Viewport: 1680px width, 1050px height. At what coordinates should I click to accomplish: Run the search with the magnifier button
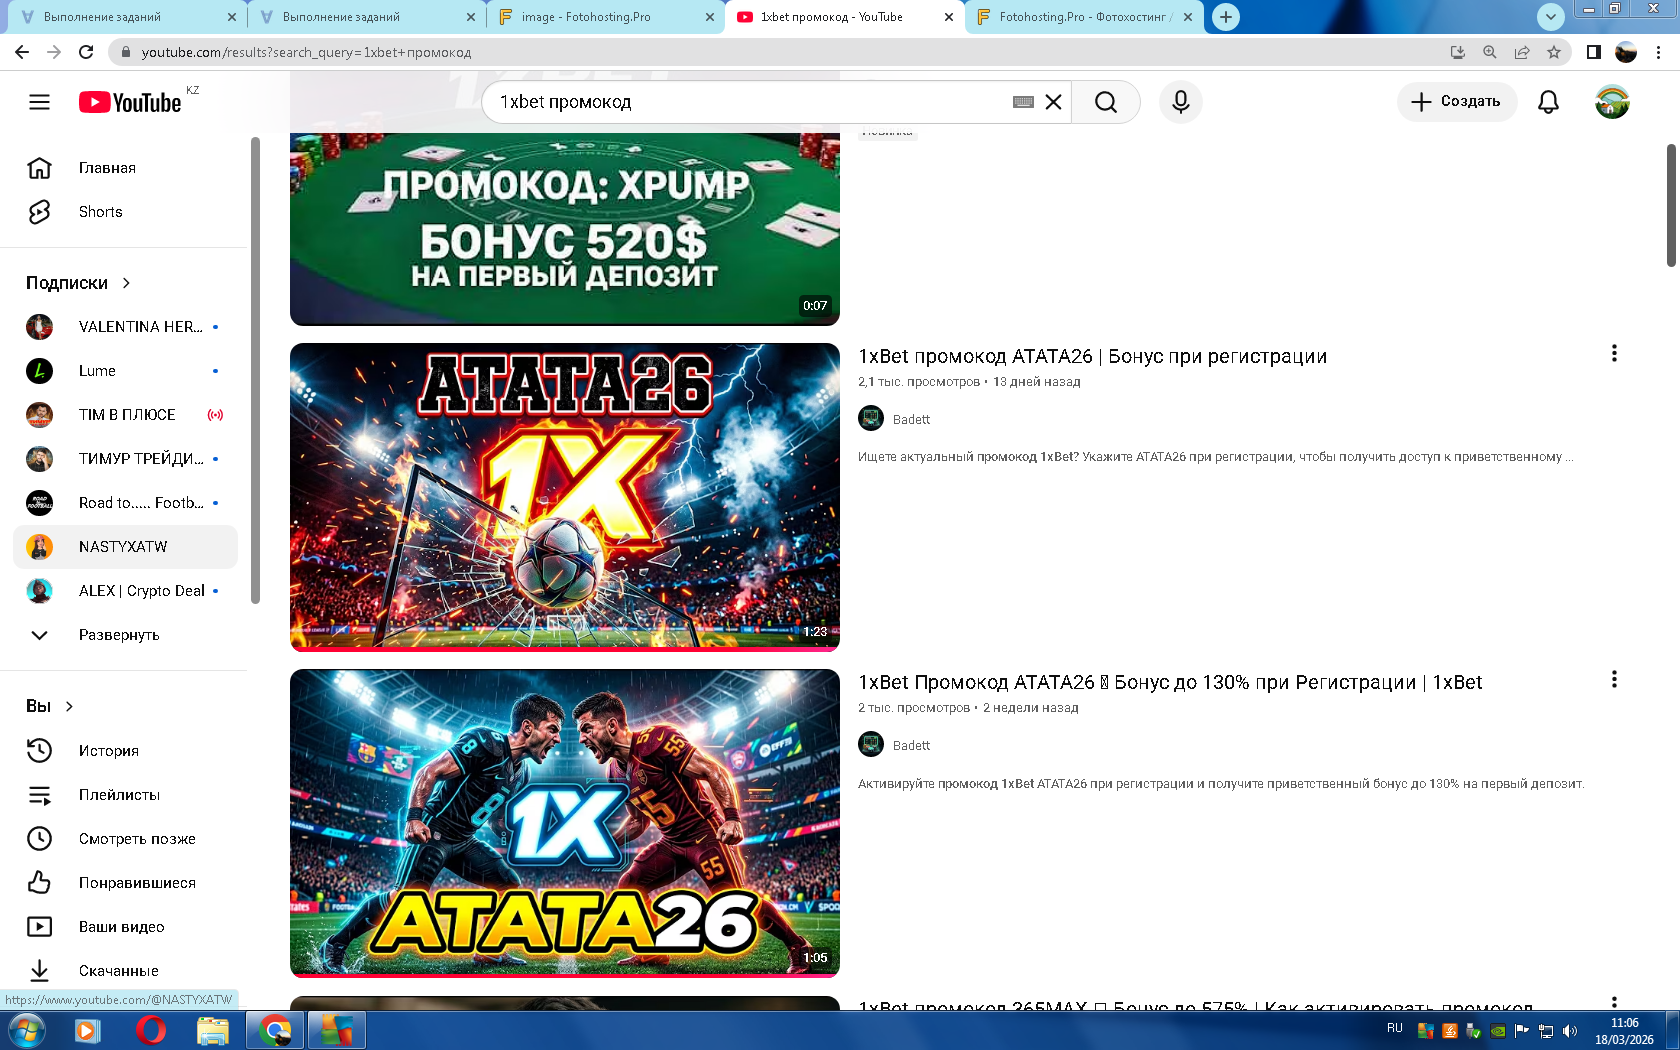tap(1105, 102)
